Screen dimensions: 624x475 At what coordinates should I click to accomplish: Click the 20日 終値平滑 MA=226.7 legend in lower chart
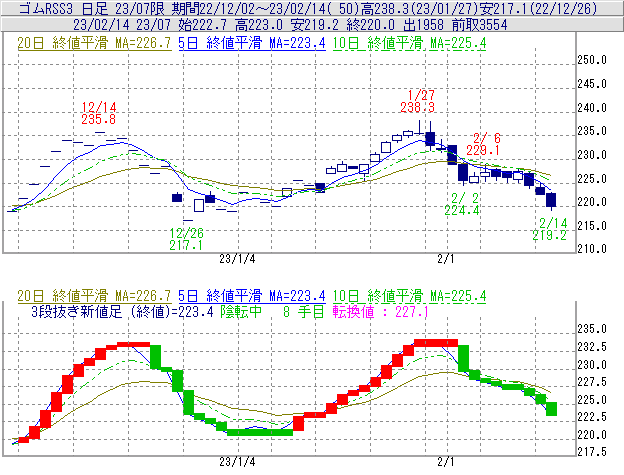click(x=94, y=296)
